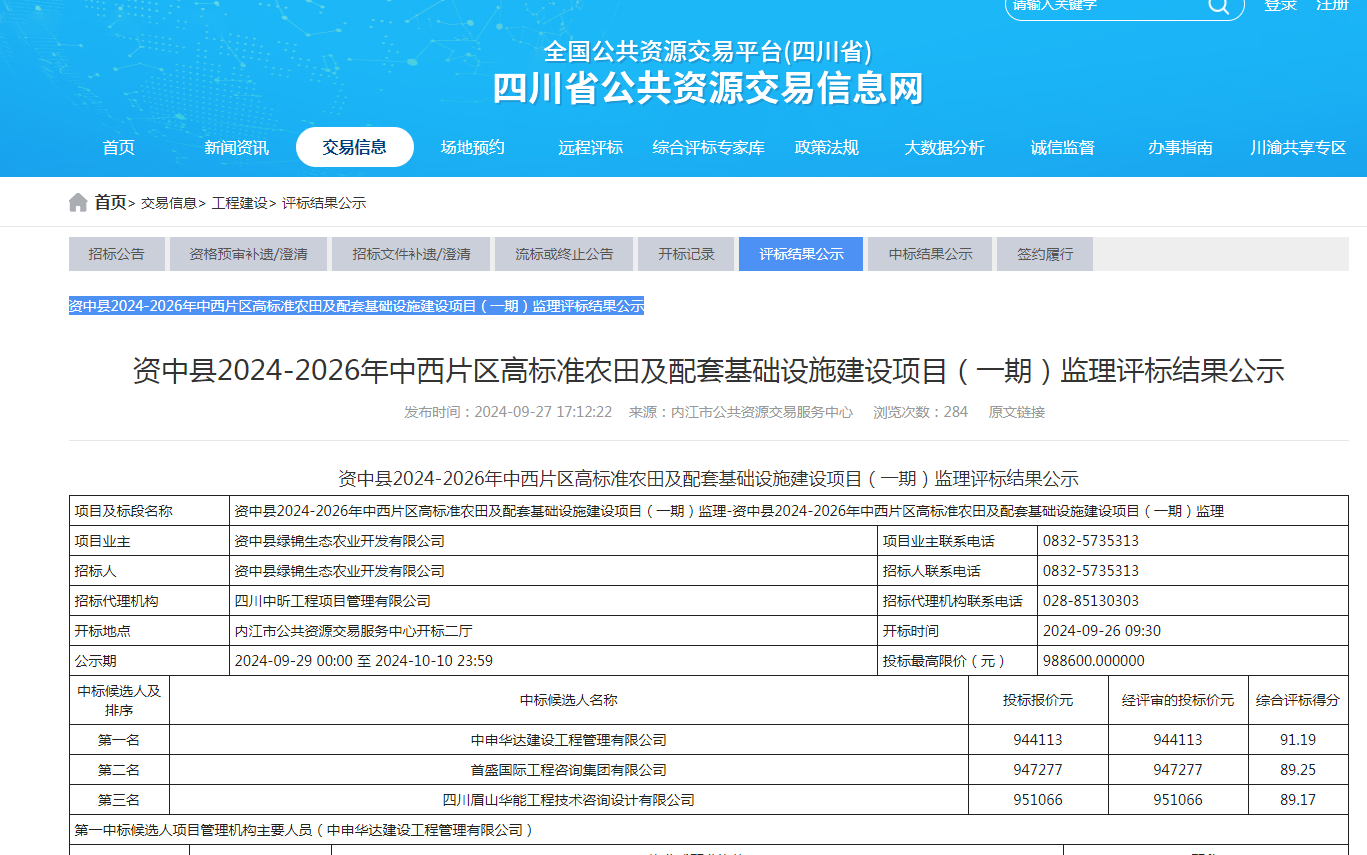Open 新闻资讯 navigation item
Viewport: 1367px width, 855px height.
(236, 148)
